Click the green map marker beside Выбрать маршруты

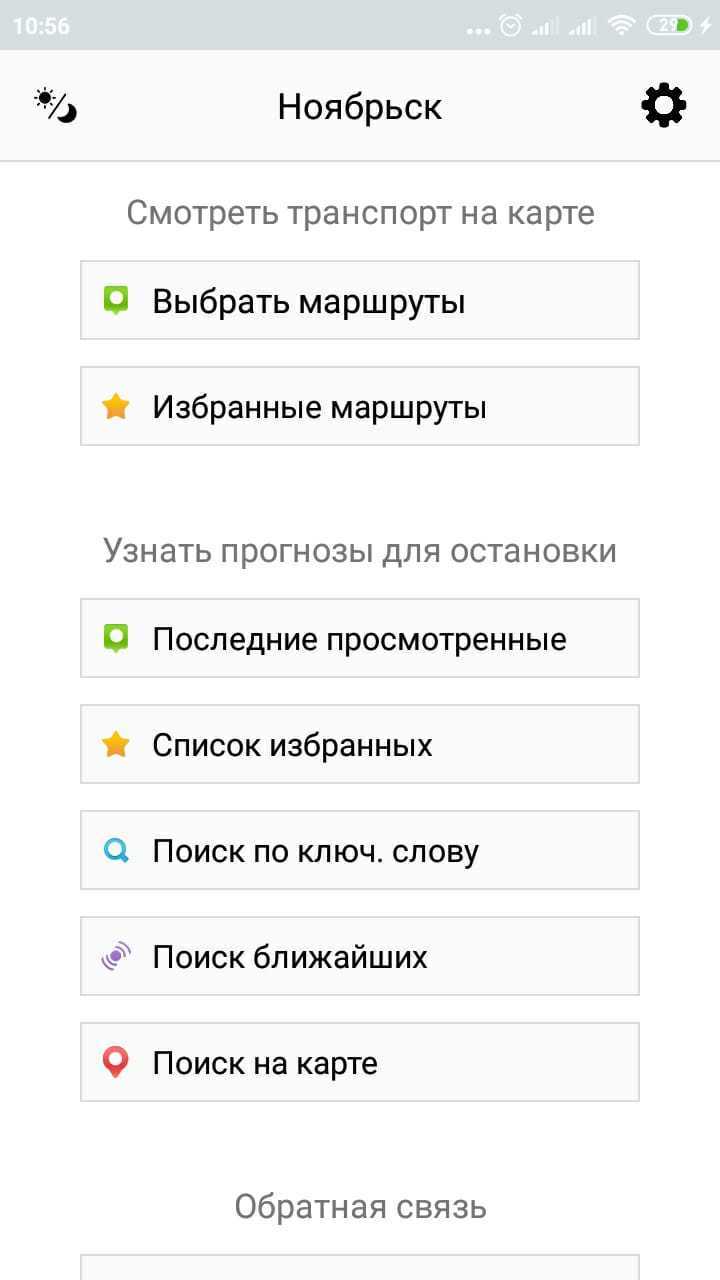pos(116,299)
